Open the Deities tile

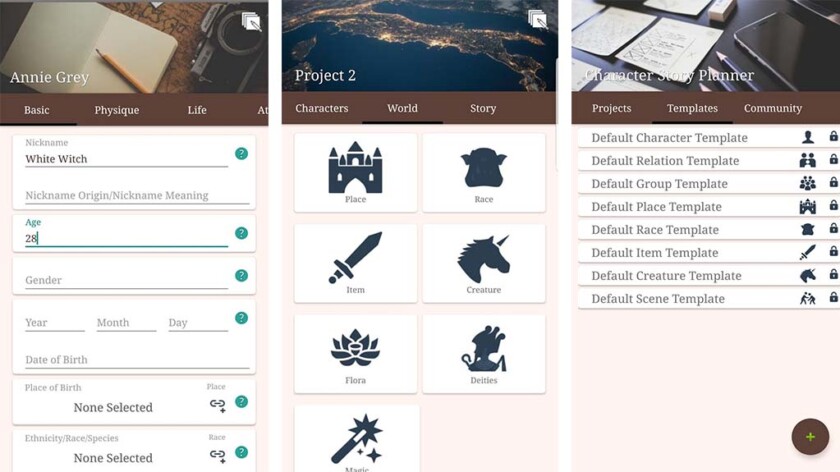coord(484,354)
